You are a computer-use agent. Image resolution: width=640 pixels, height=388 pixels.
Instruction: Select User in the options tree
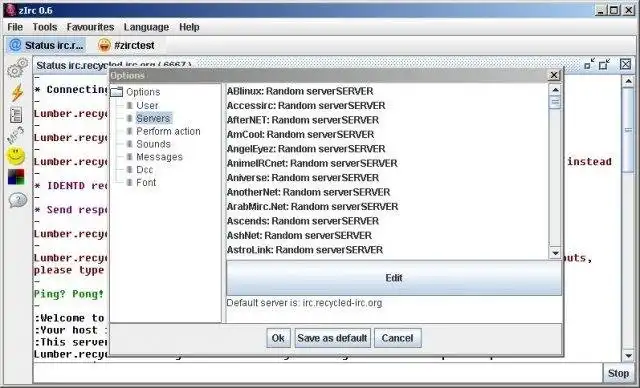147,105
